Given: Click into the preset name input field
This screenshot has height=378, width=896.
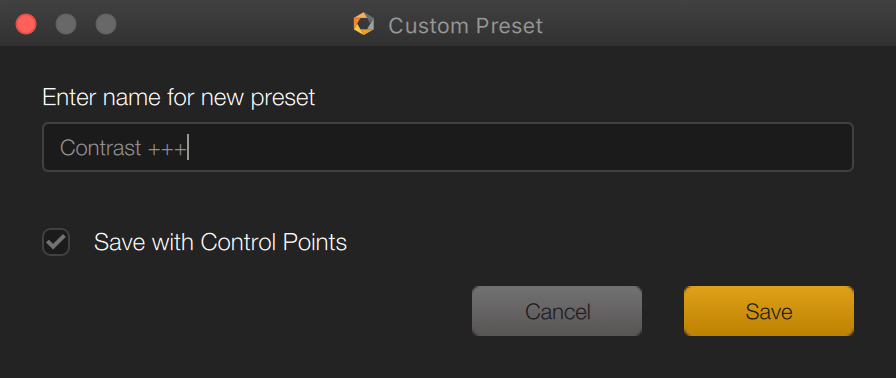Looking at the screenshot, I should tap(447, 147).
